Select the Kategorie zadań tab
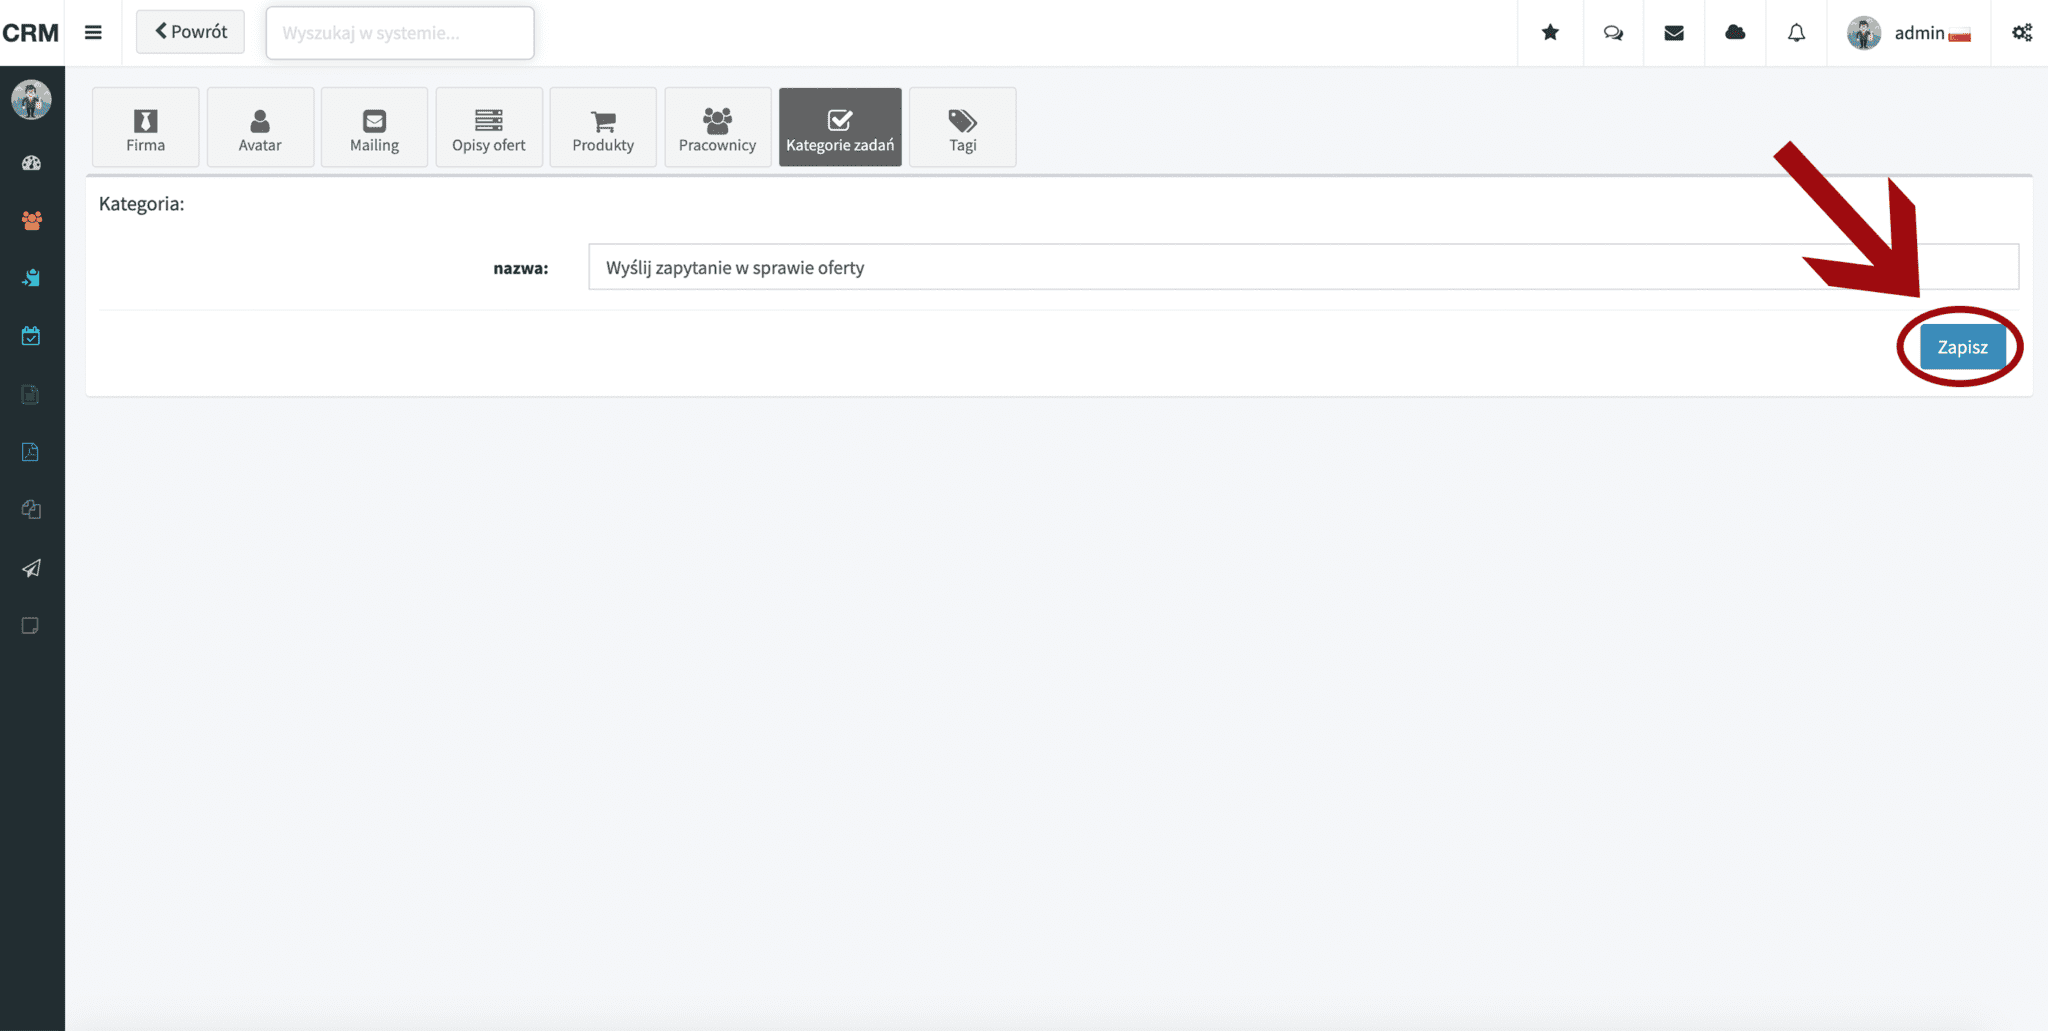Viewport: 2048px width, 1031px height. click(x=840, y=127)
